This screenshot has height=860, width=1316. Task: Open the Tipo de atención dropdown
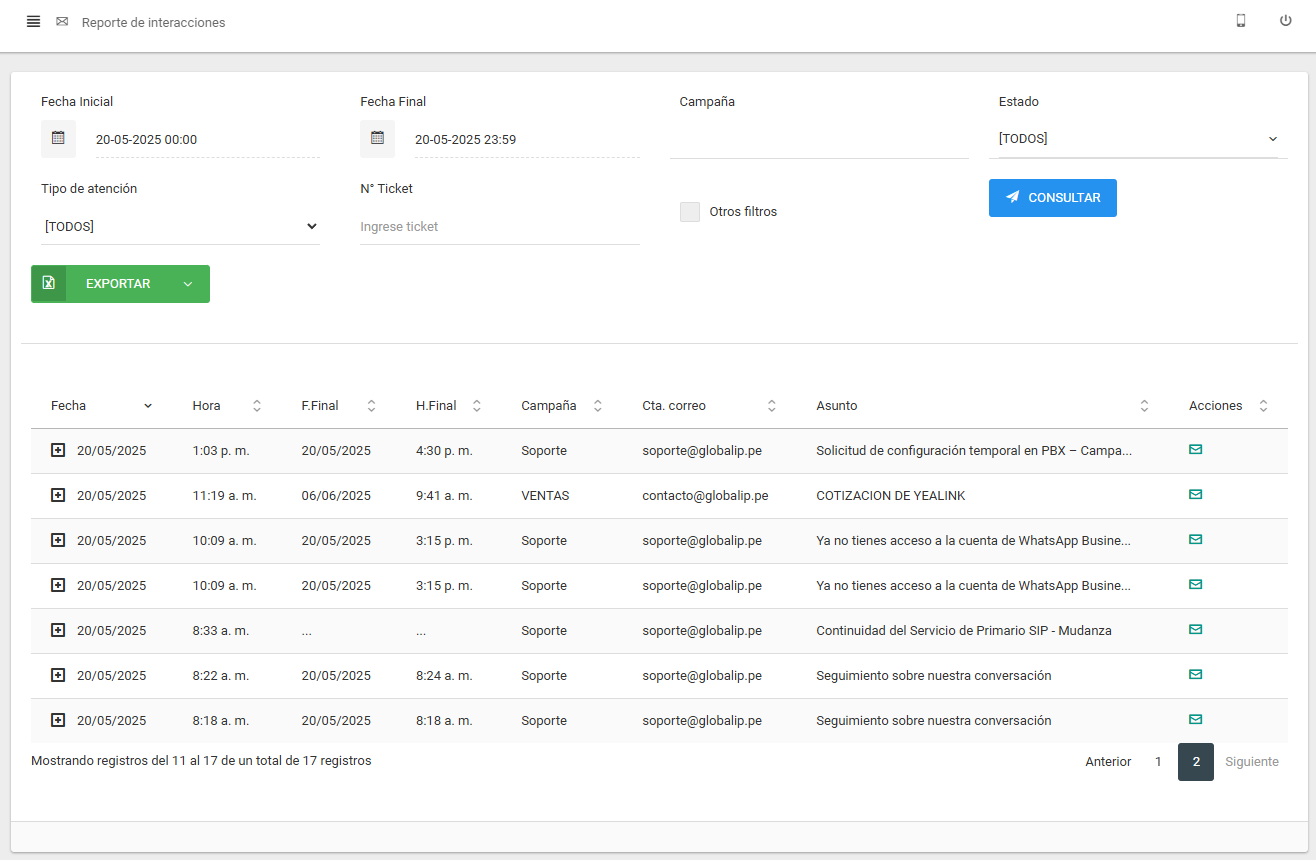(180, 227)
